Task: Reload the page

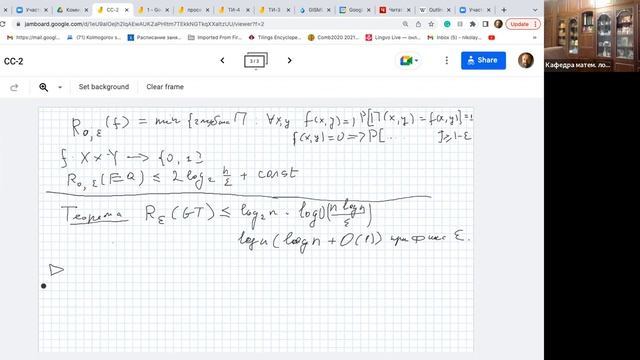Action: click(x=3, y=24)
